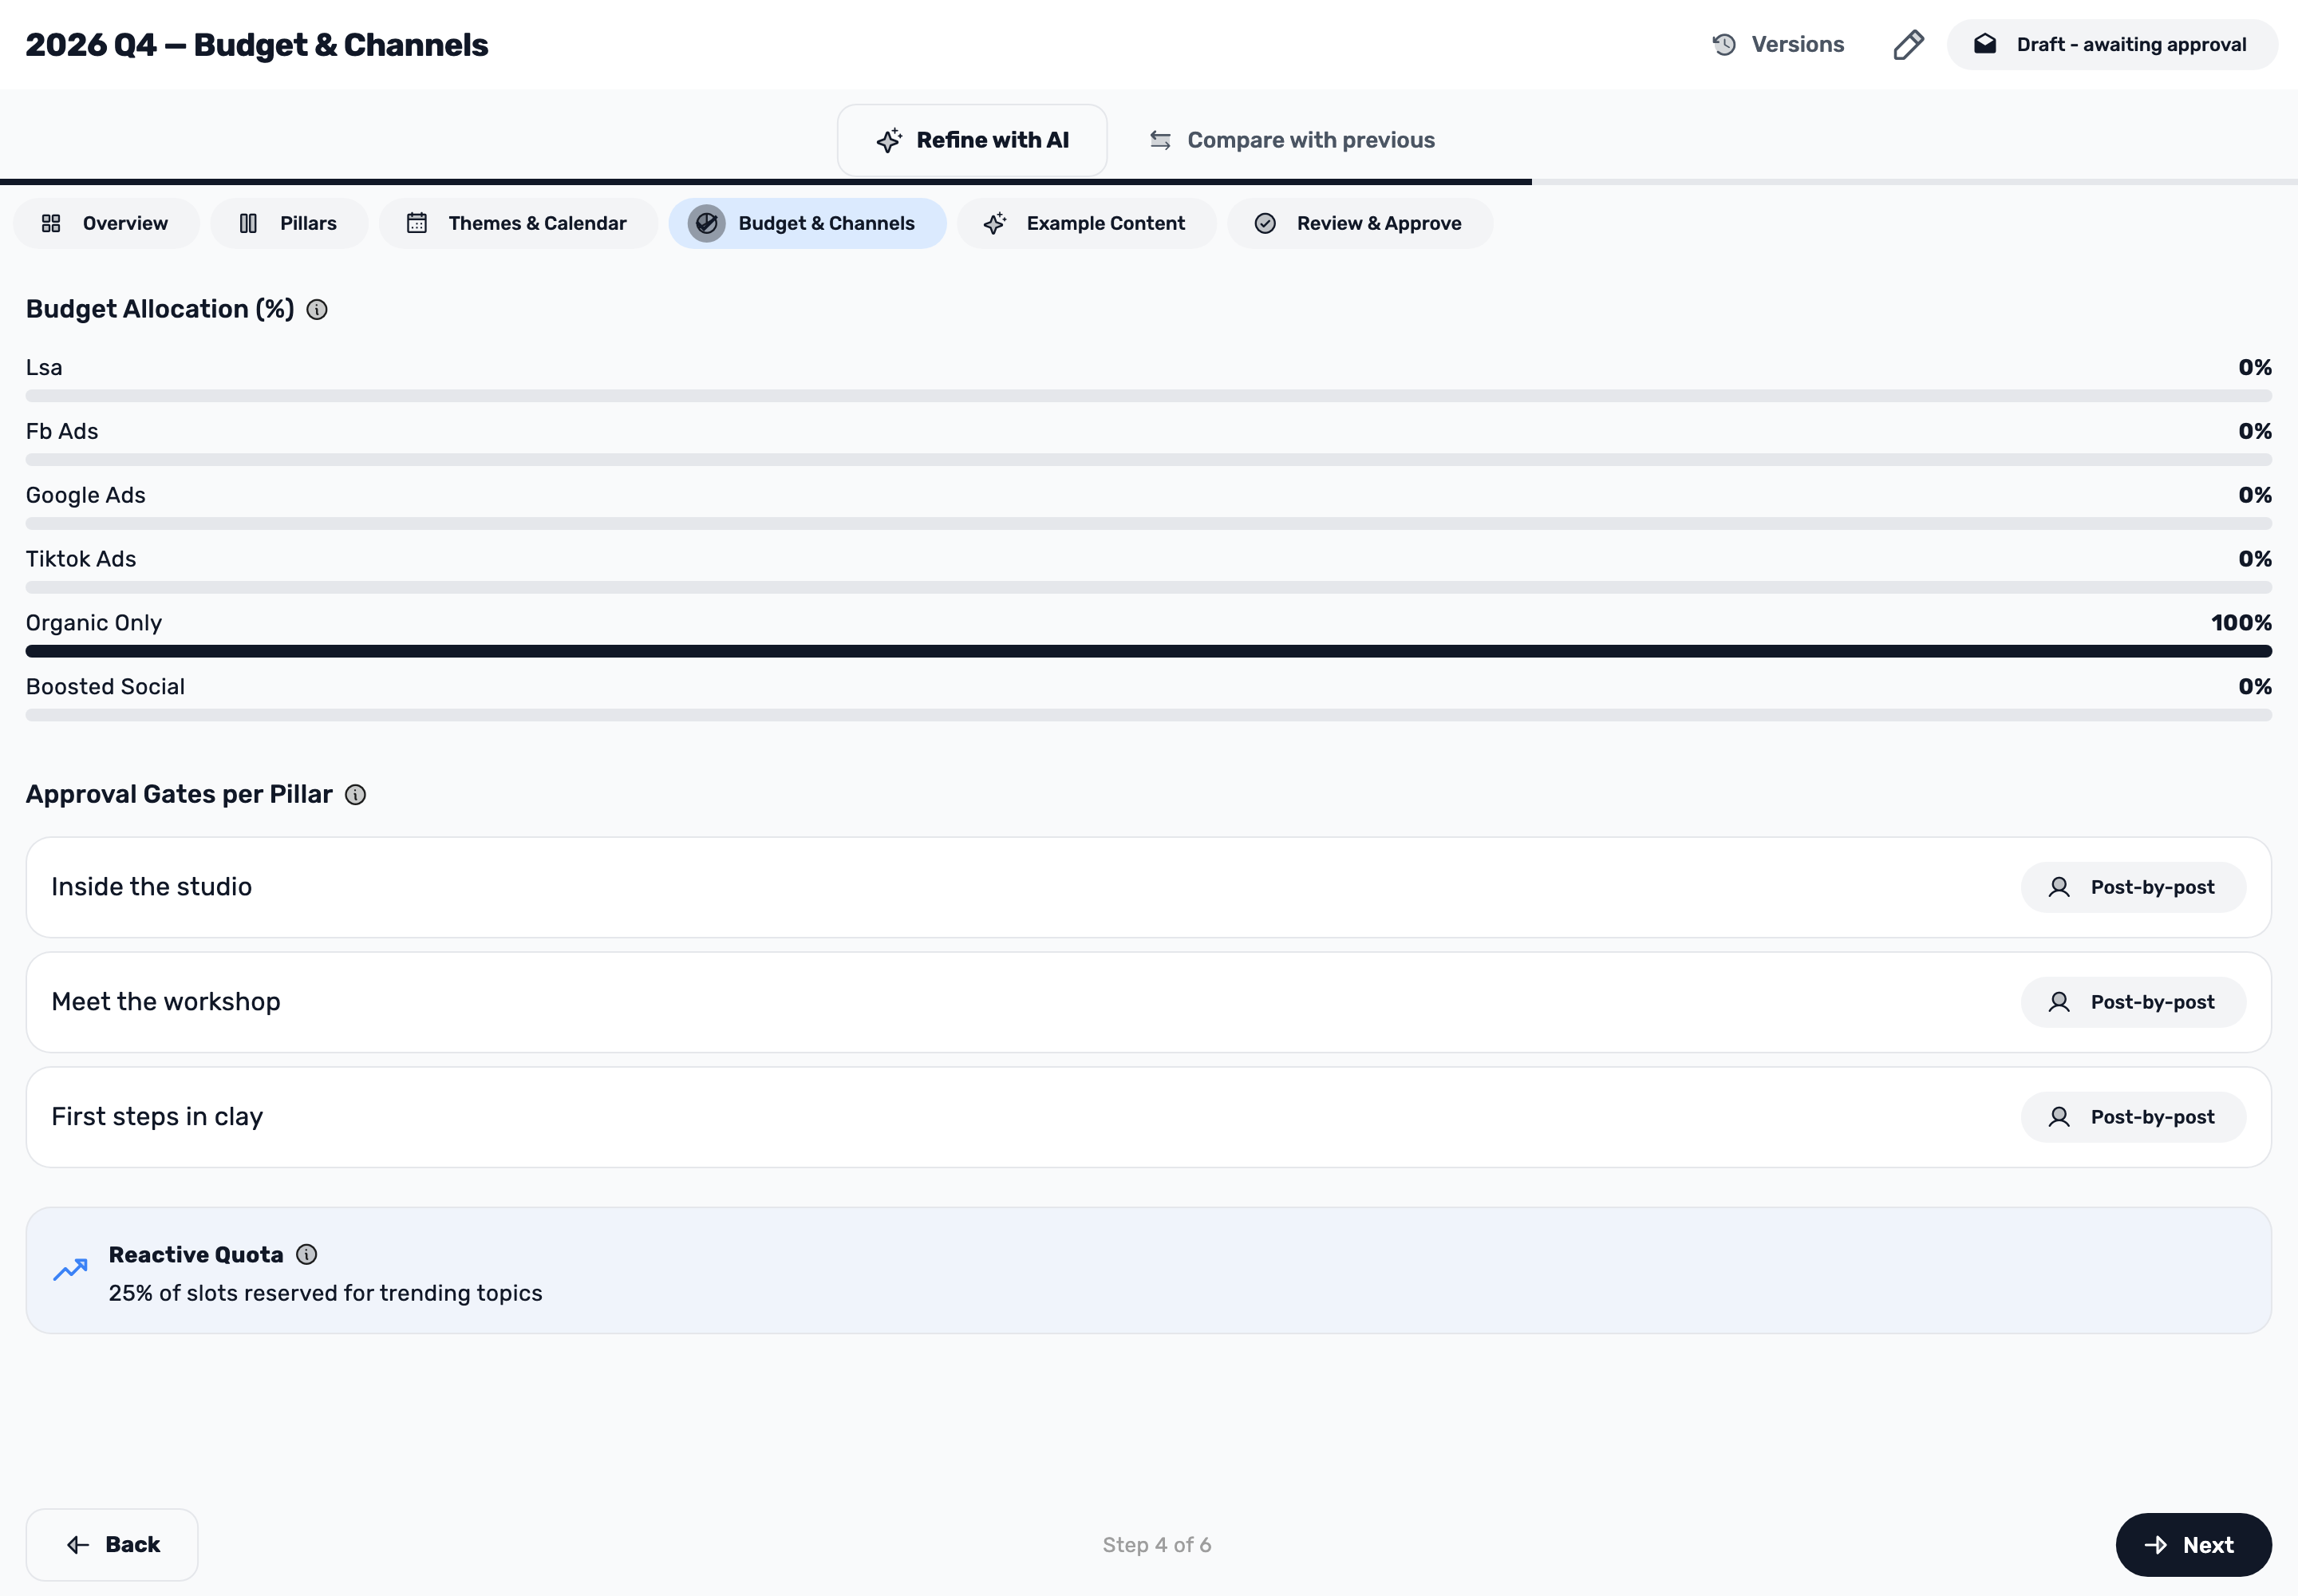Switch to the Pillars tab
The width and height of the screenshot is (2298, 1596).
pos(289,223)
